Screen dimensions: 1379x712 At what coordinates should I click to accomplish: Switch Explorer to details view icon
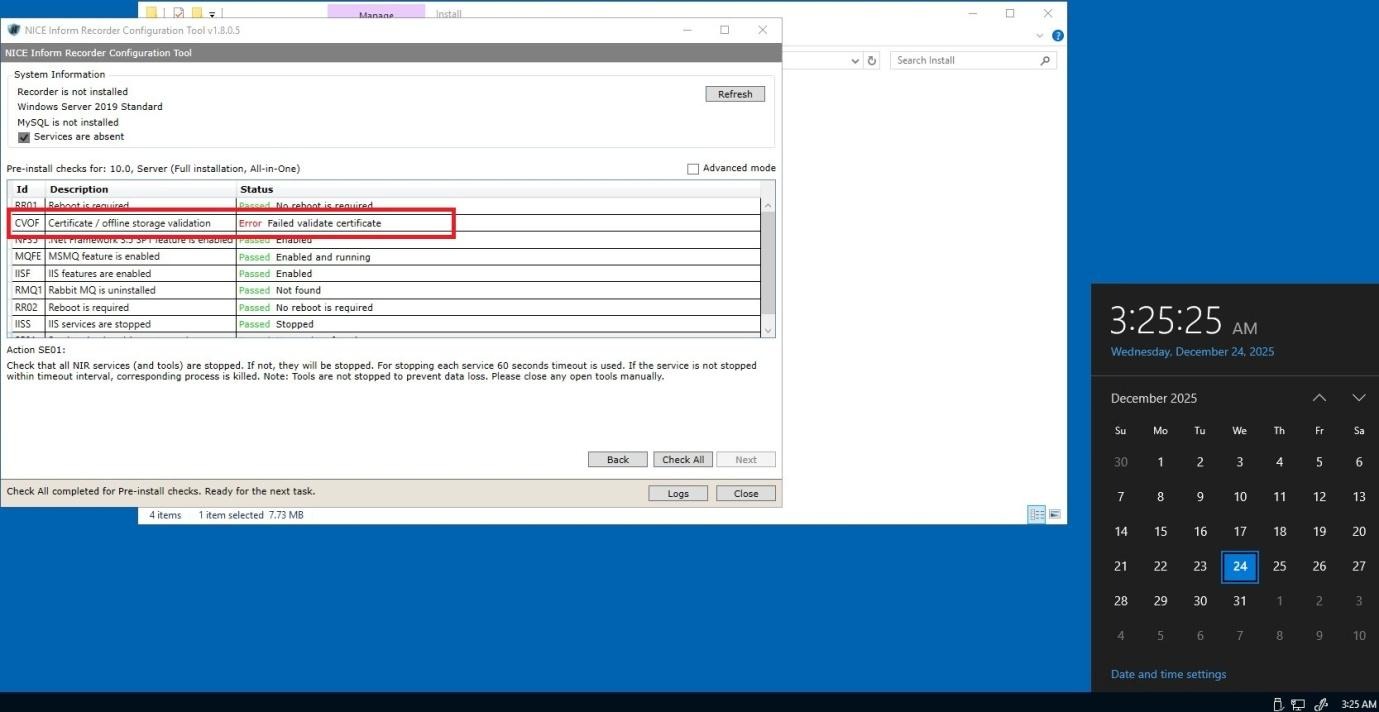coord(1037,514)
